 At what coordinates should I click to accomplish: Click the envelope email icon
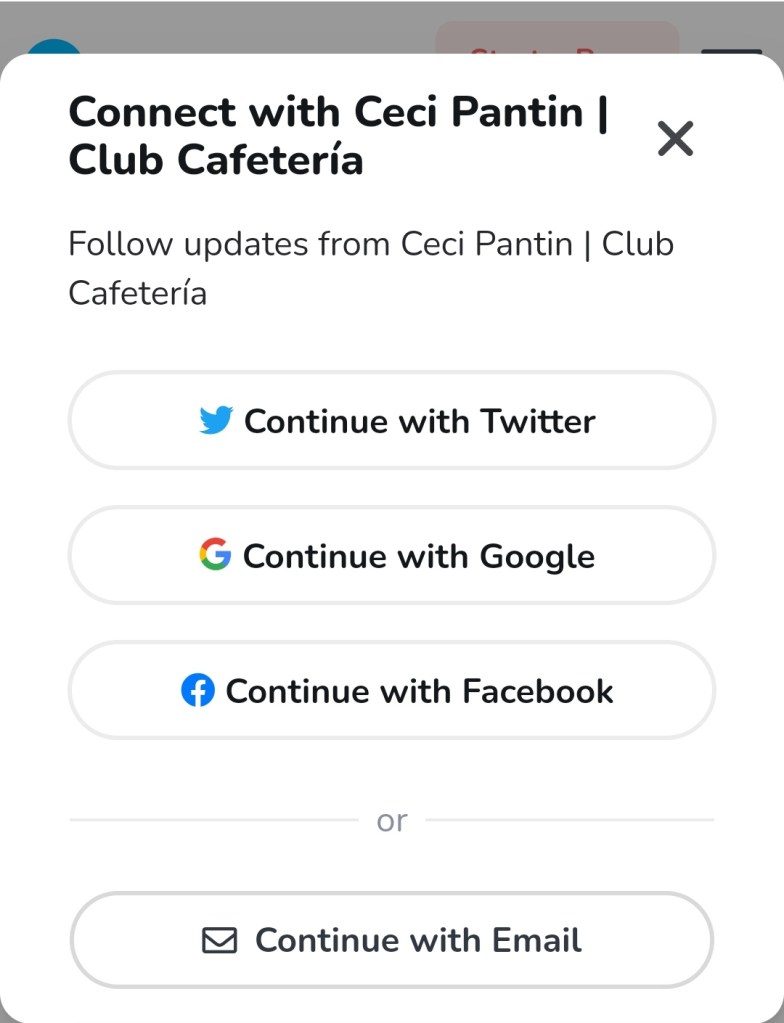tap(220, 940)
